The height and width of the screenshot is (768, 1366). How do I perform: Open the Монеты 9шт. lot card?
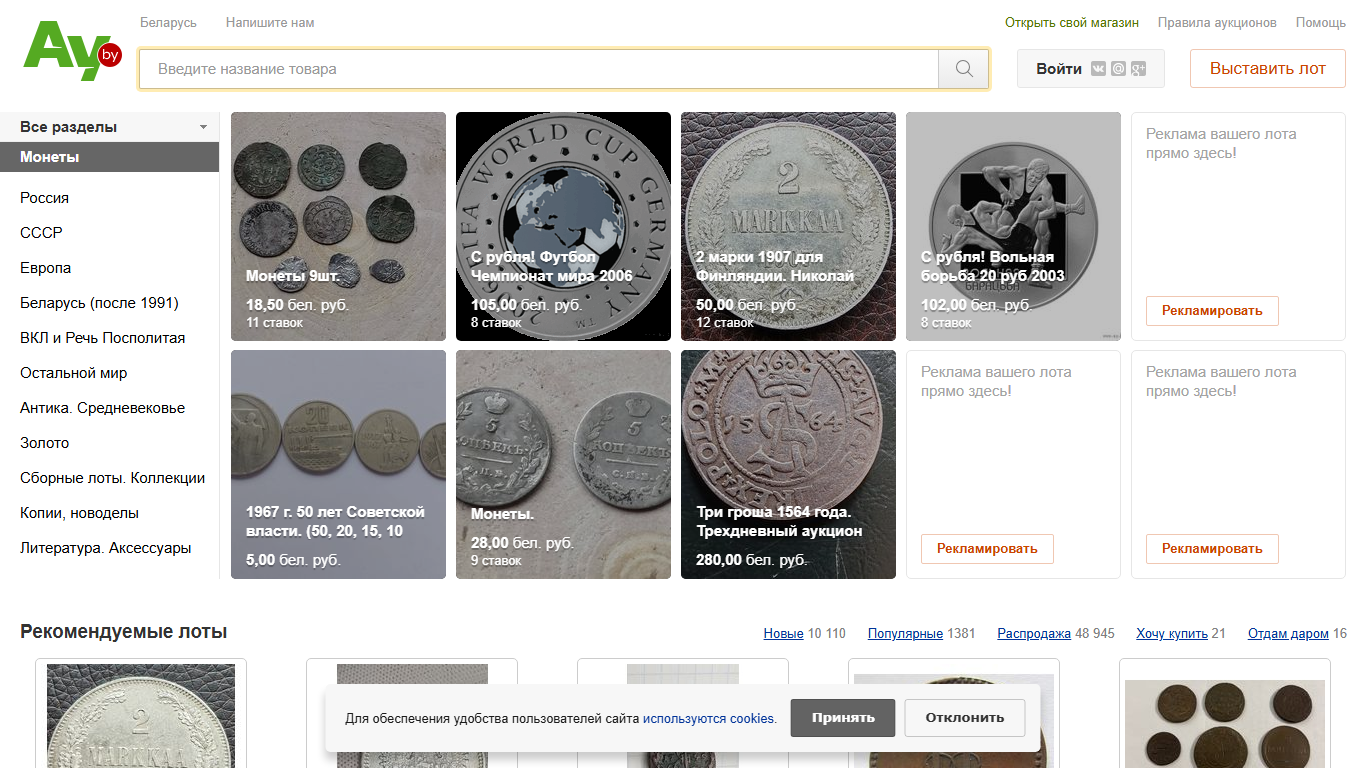click(x=338, y=226)
